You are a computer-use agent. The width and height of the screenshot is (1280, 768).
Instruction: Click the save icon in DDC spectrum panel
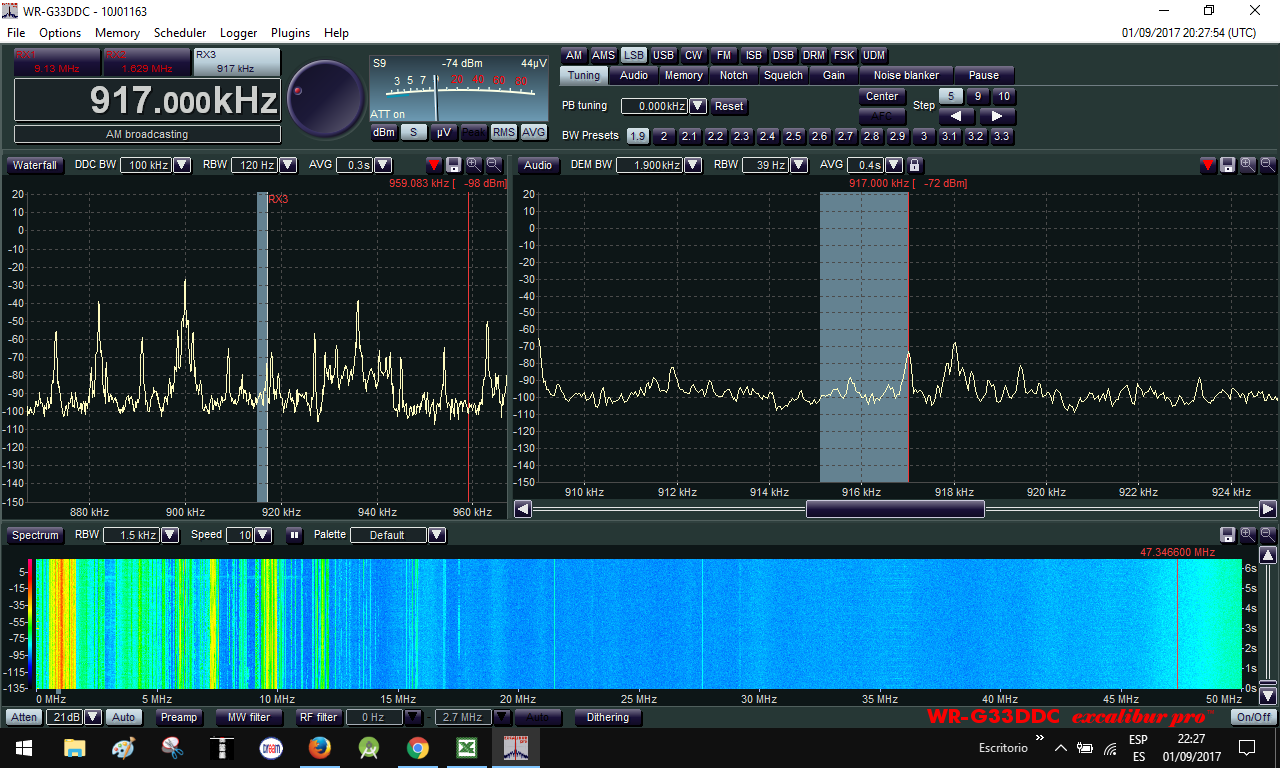tap(453, 165)
